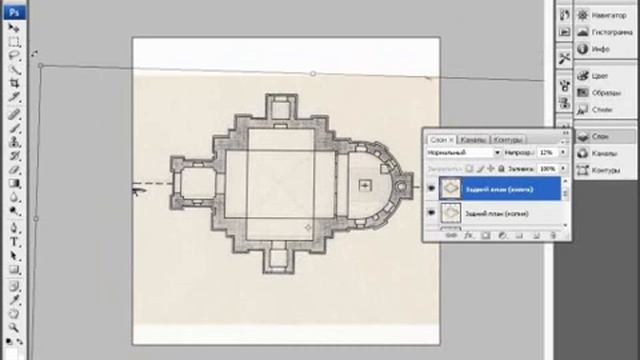The height and width of the screenshot is (360, 640).
Task: Open the fill slider arrow
Action: tap(563, 169)
